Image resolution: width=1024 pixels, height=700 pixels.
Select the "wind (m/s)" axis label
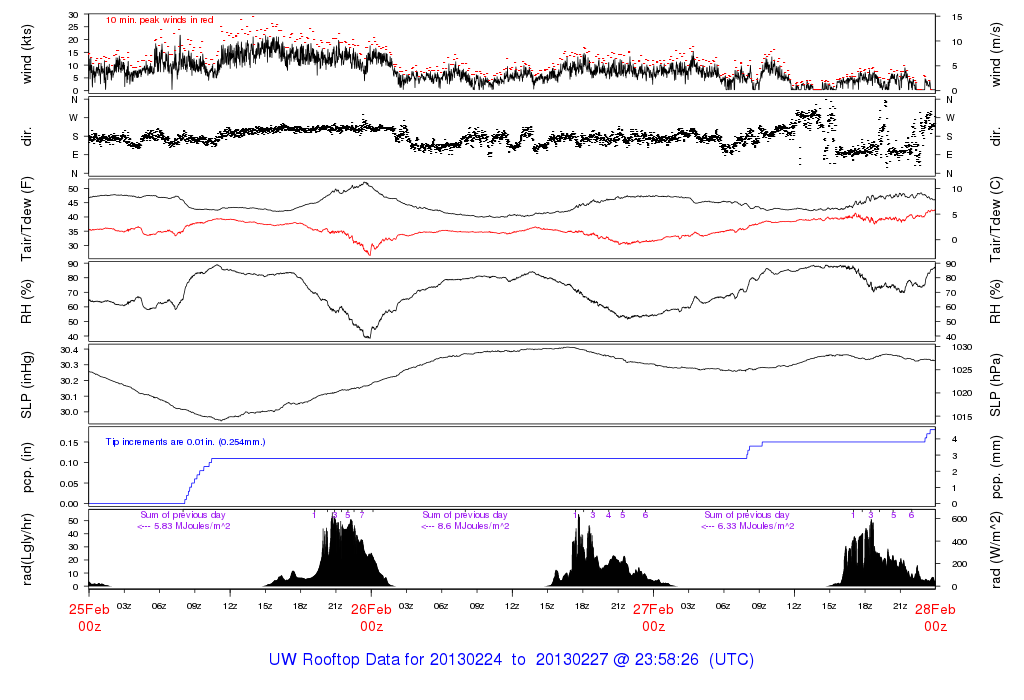[x=995, y=54]
